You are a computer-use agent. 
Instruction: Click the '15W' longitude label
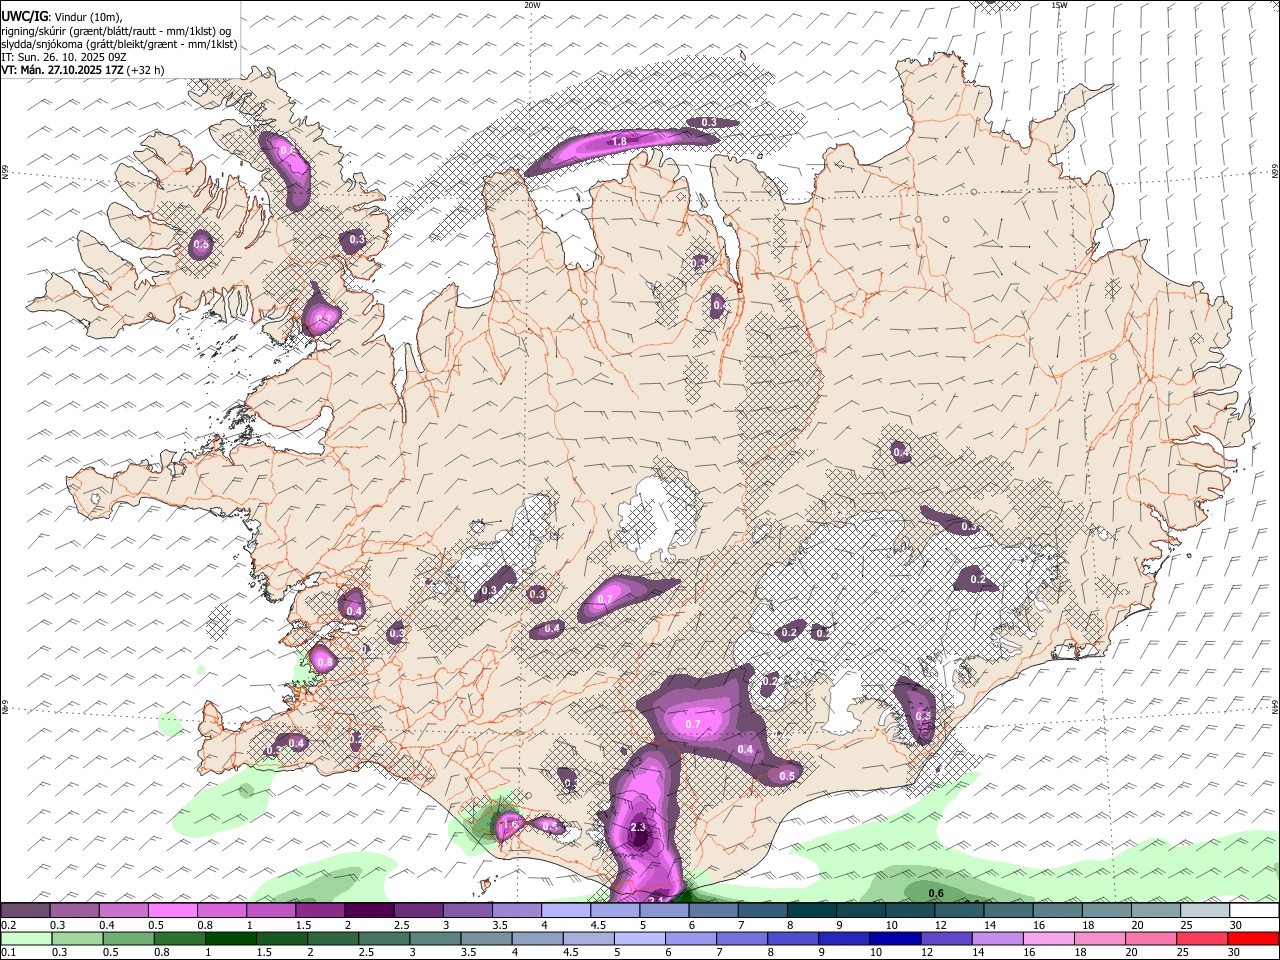coord(1059,5)
